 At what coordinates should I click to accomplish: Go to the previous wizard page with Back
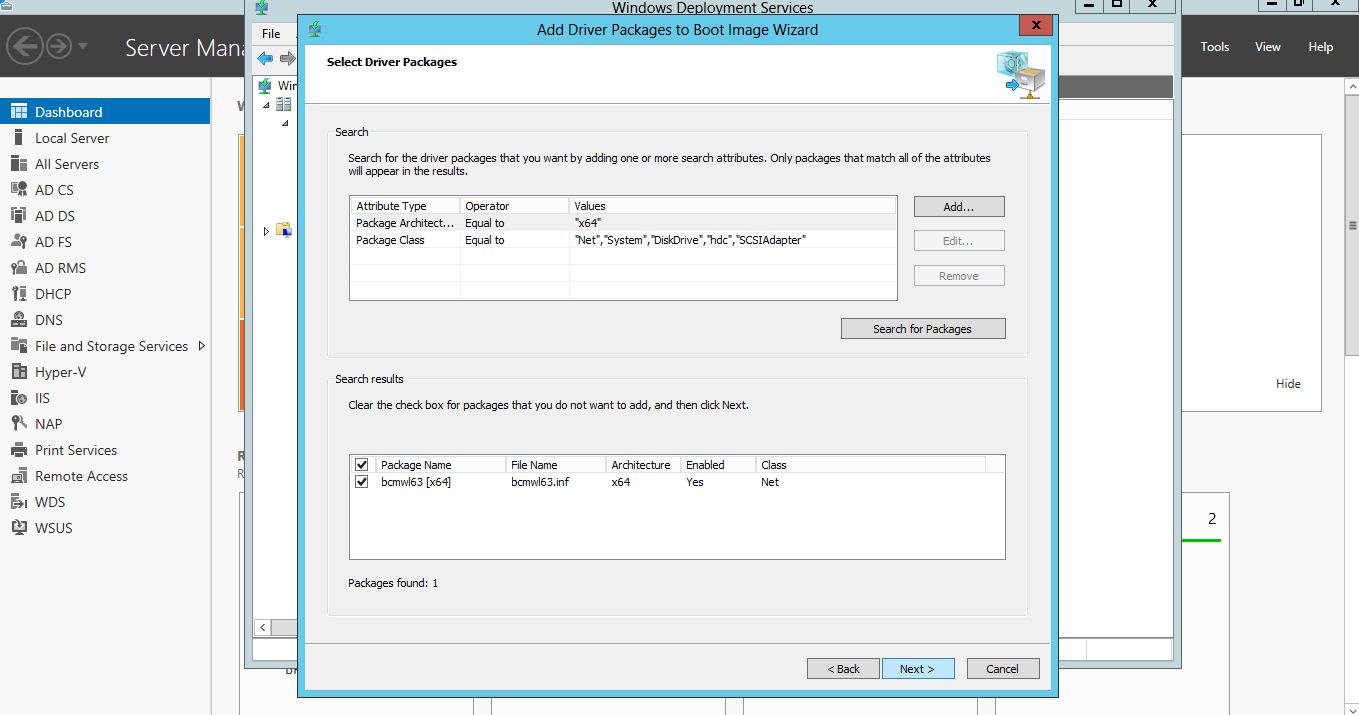[843, 669]
